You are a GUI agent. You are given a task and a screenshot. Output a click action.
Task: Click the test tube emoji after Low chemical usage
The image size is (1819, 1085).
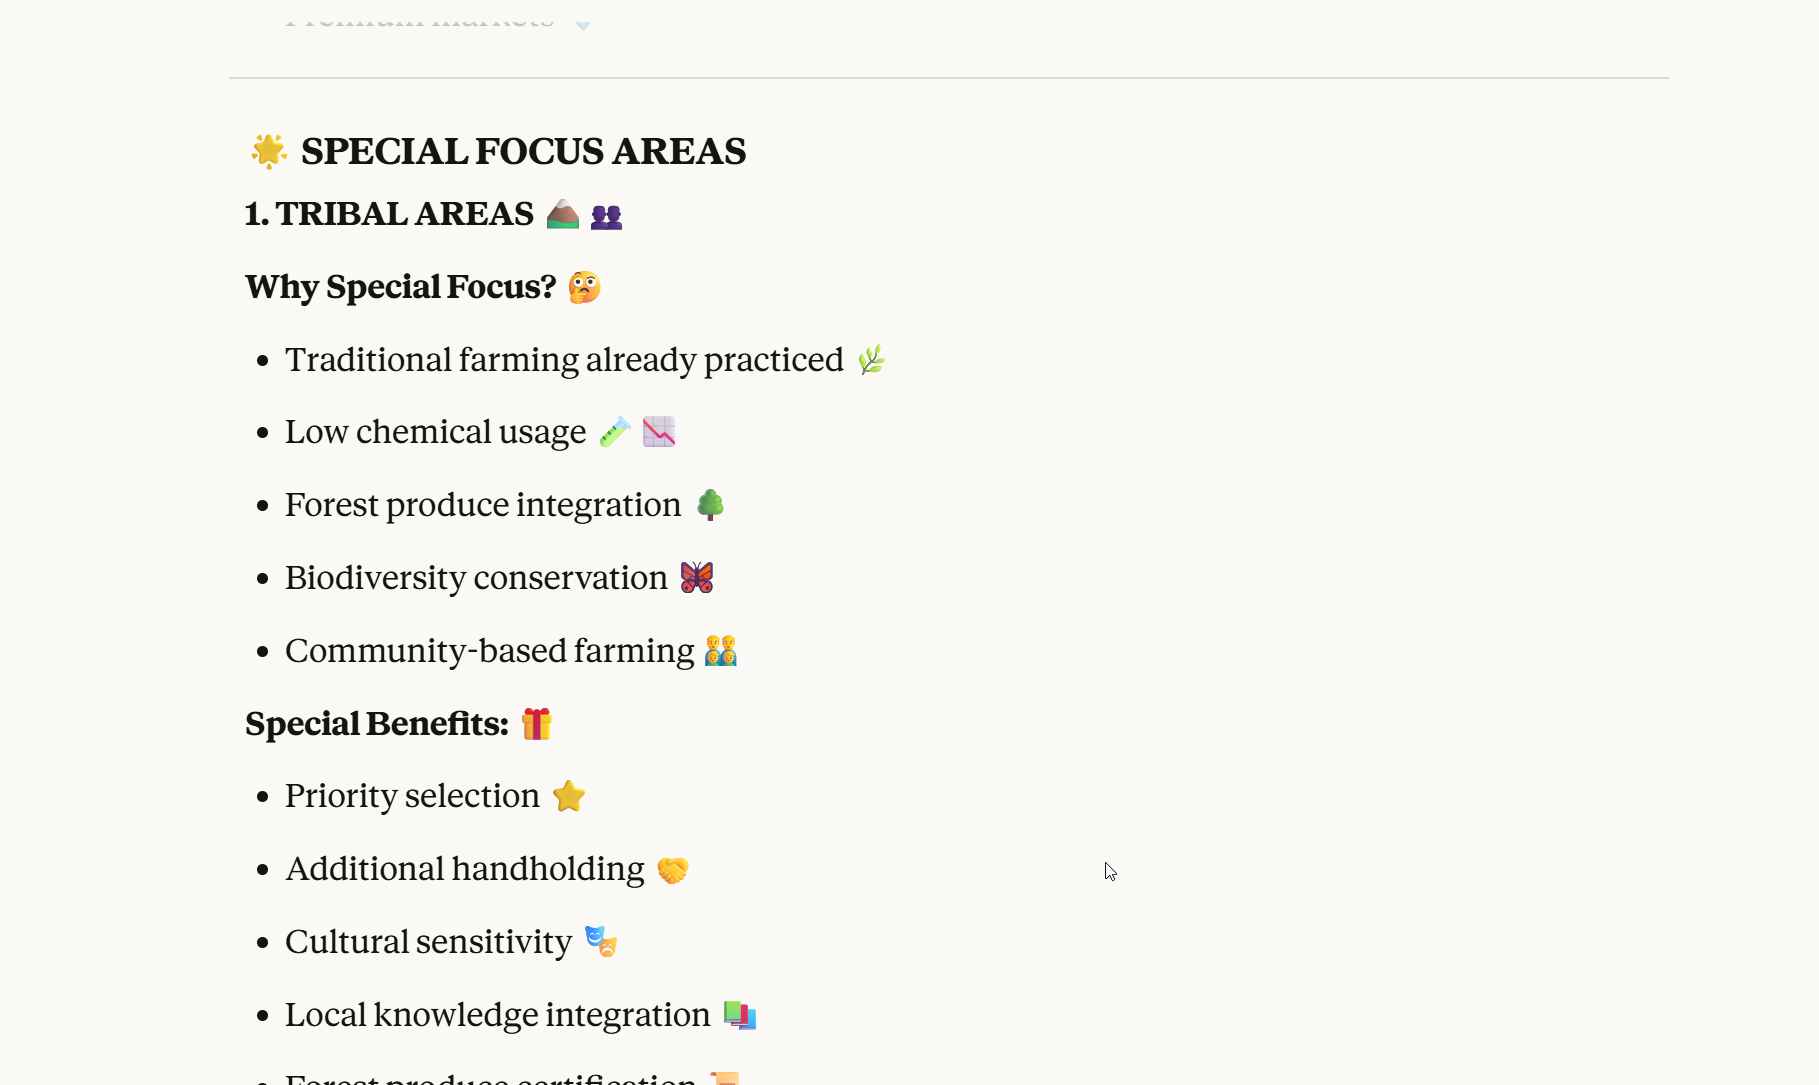click(x=615, y=432)
